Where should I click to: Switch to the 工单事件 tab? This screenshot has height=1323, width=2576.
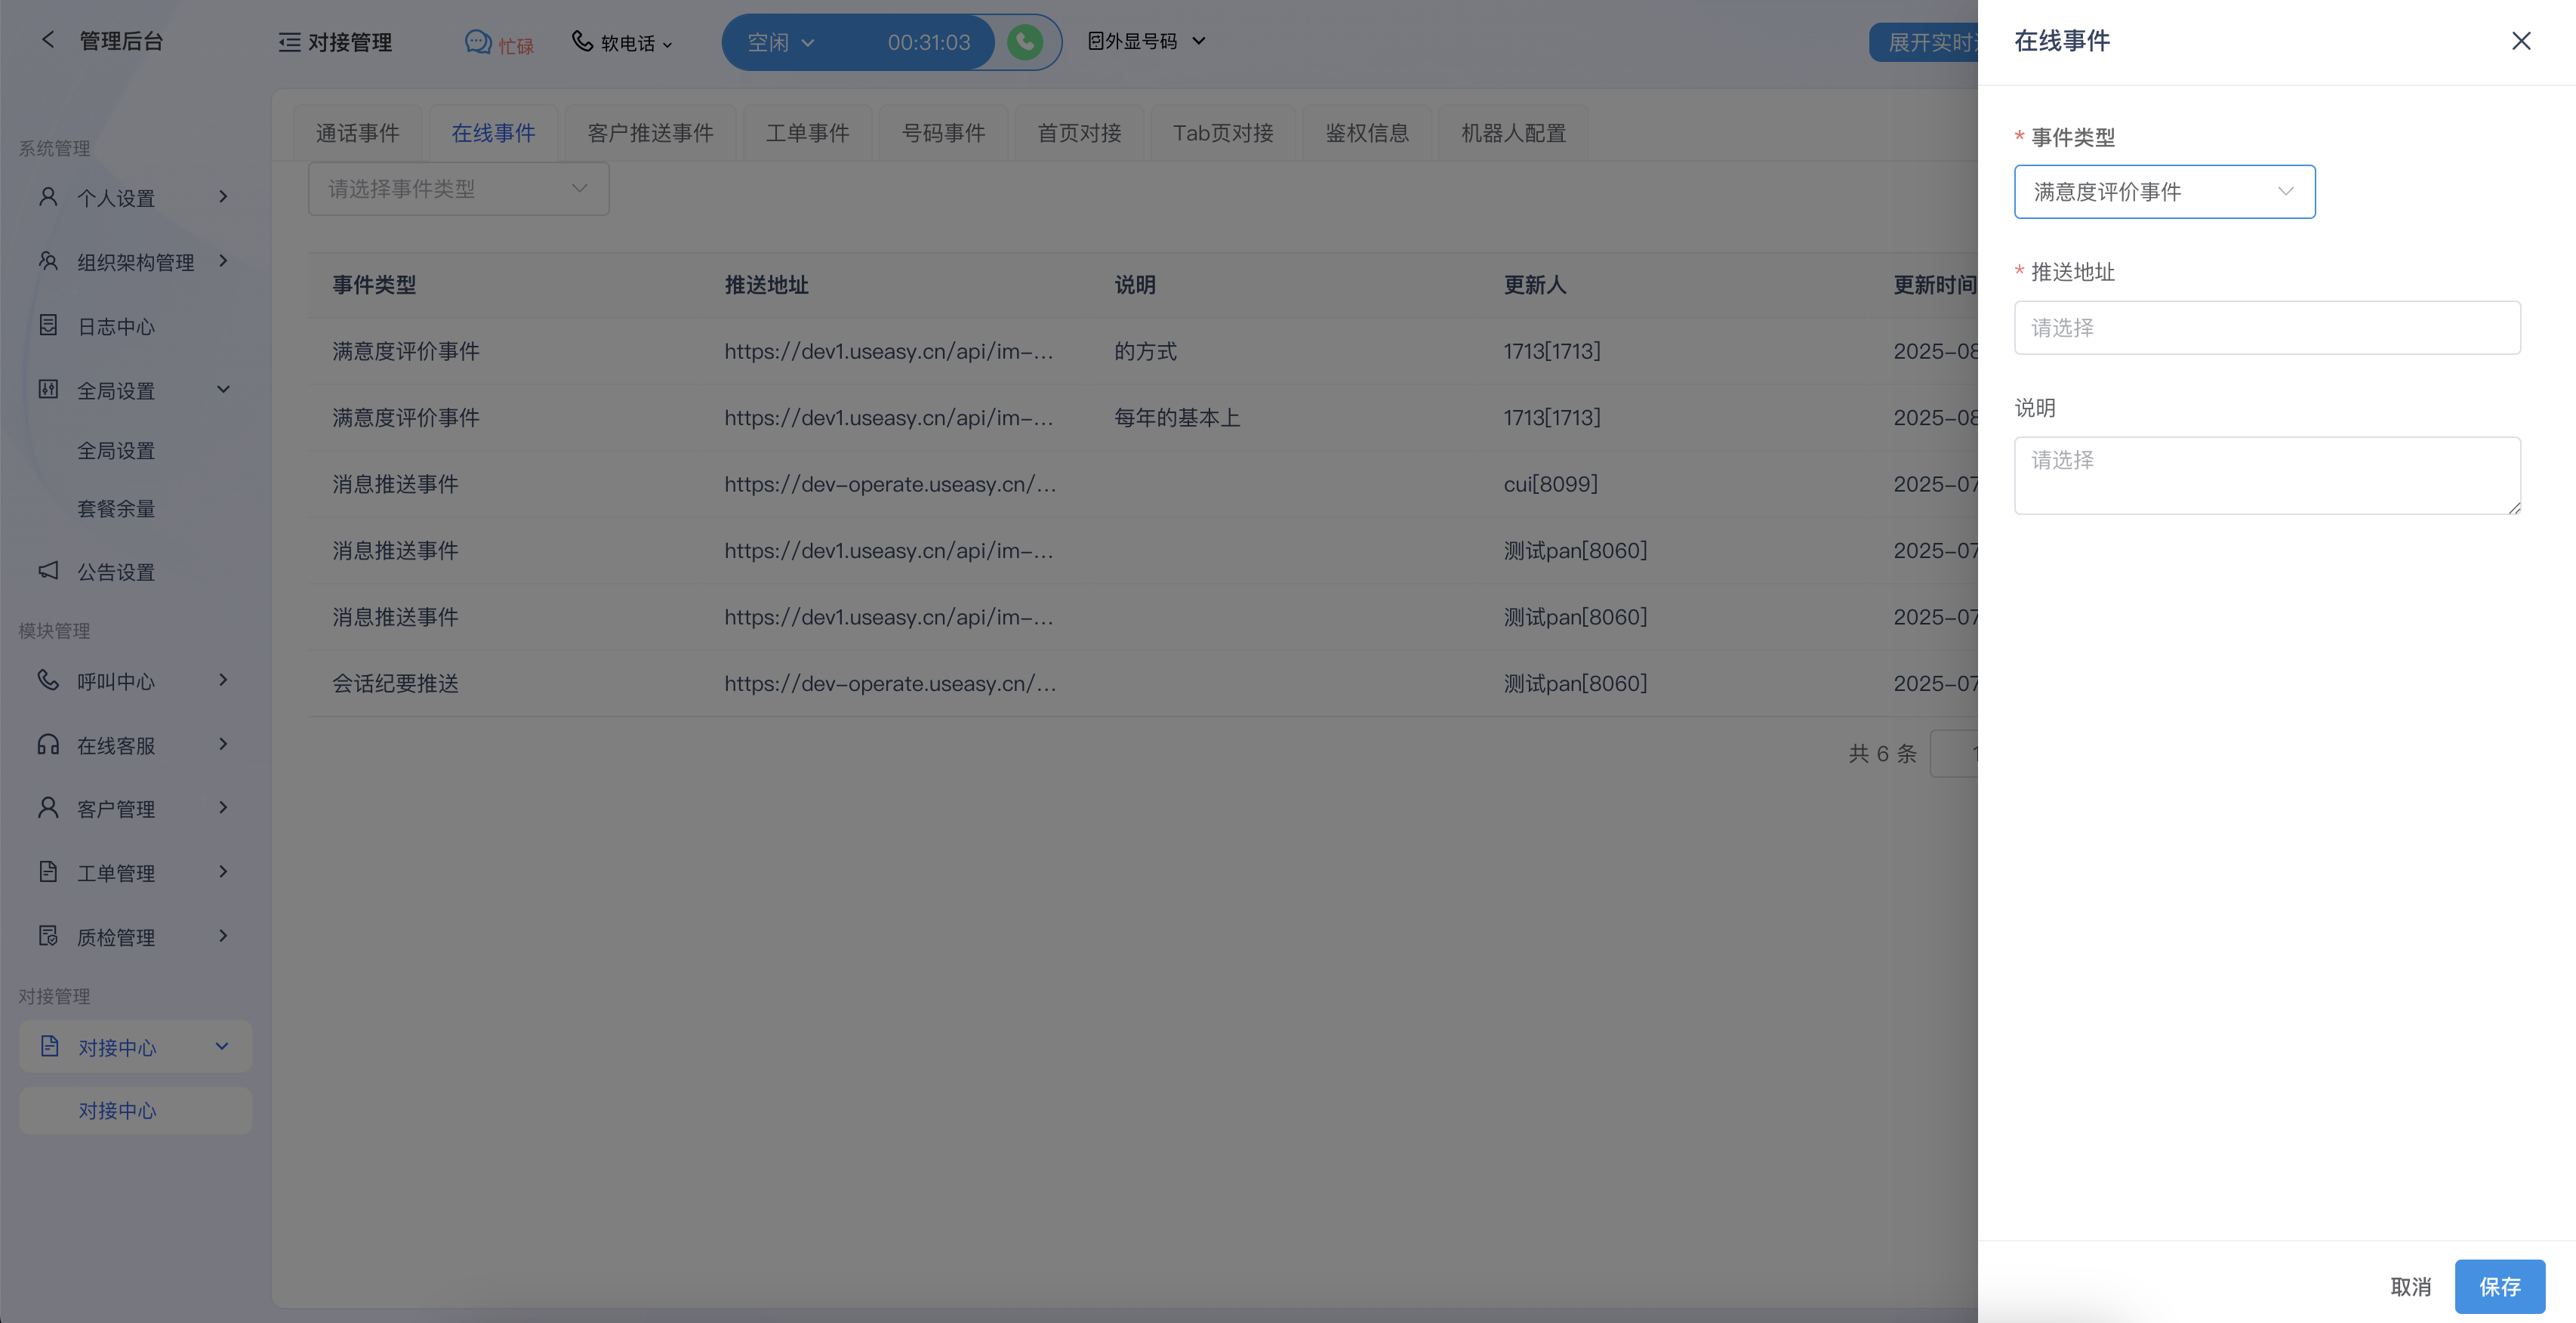[x=807, y=132]
